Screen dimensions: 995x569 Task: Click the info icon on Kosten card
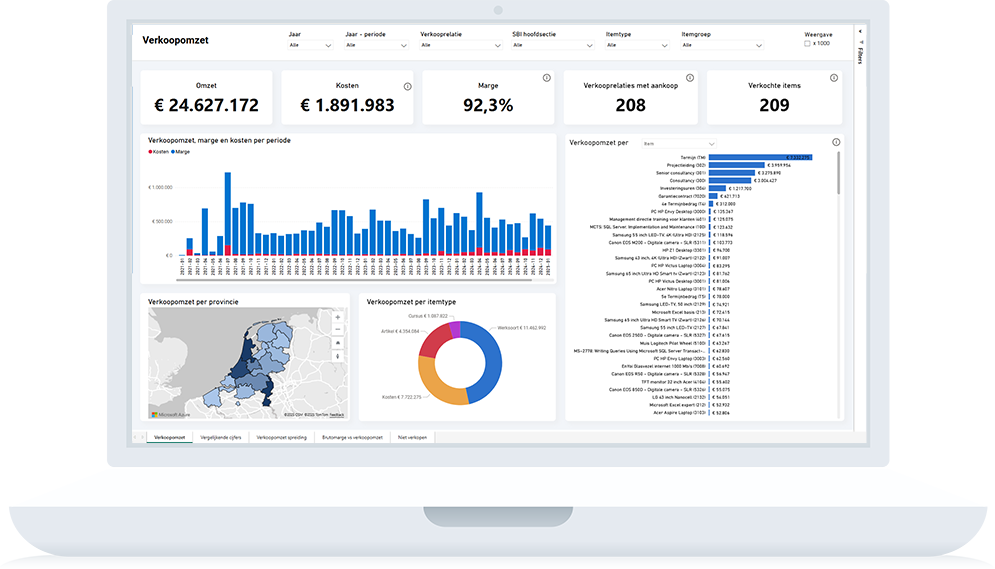coord(407,87)
